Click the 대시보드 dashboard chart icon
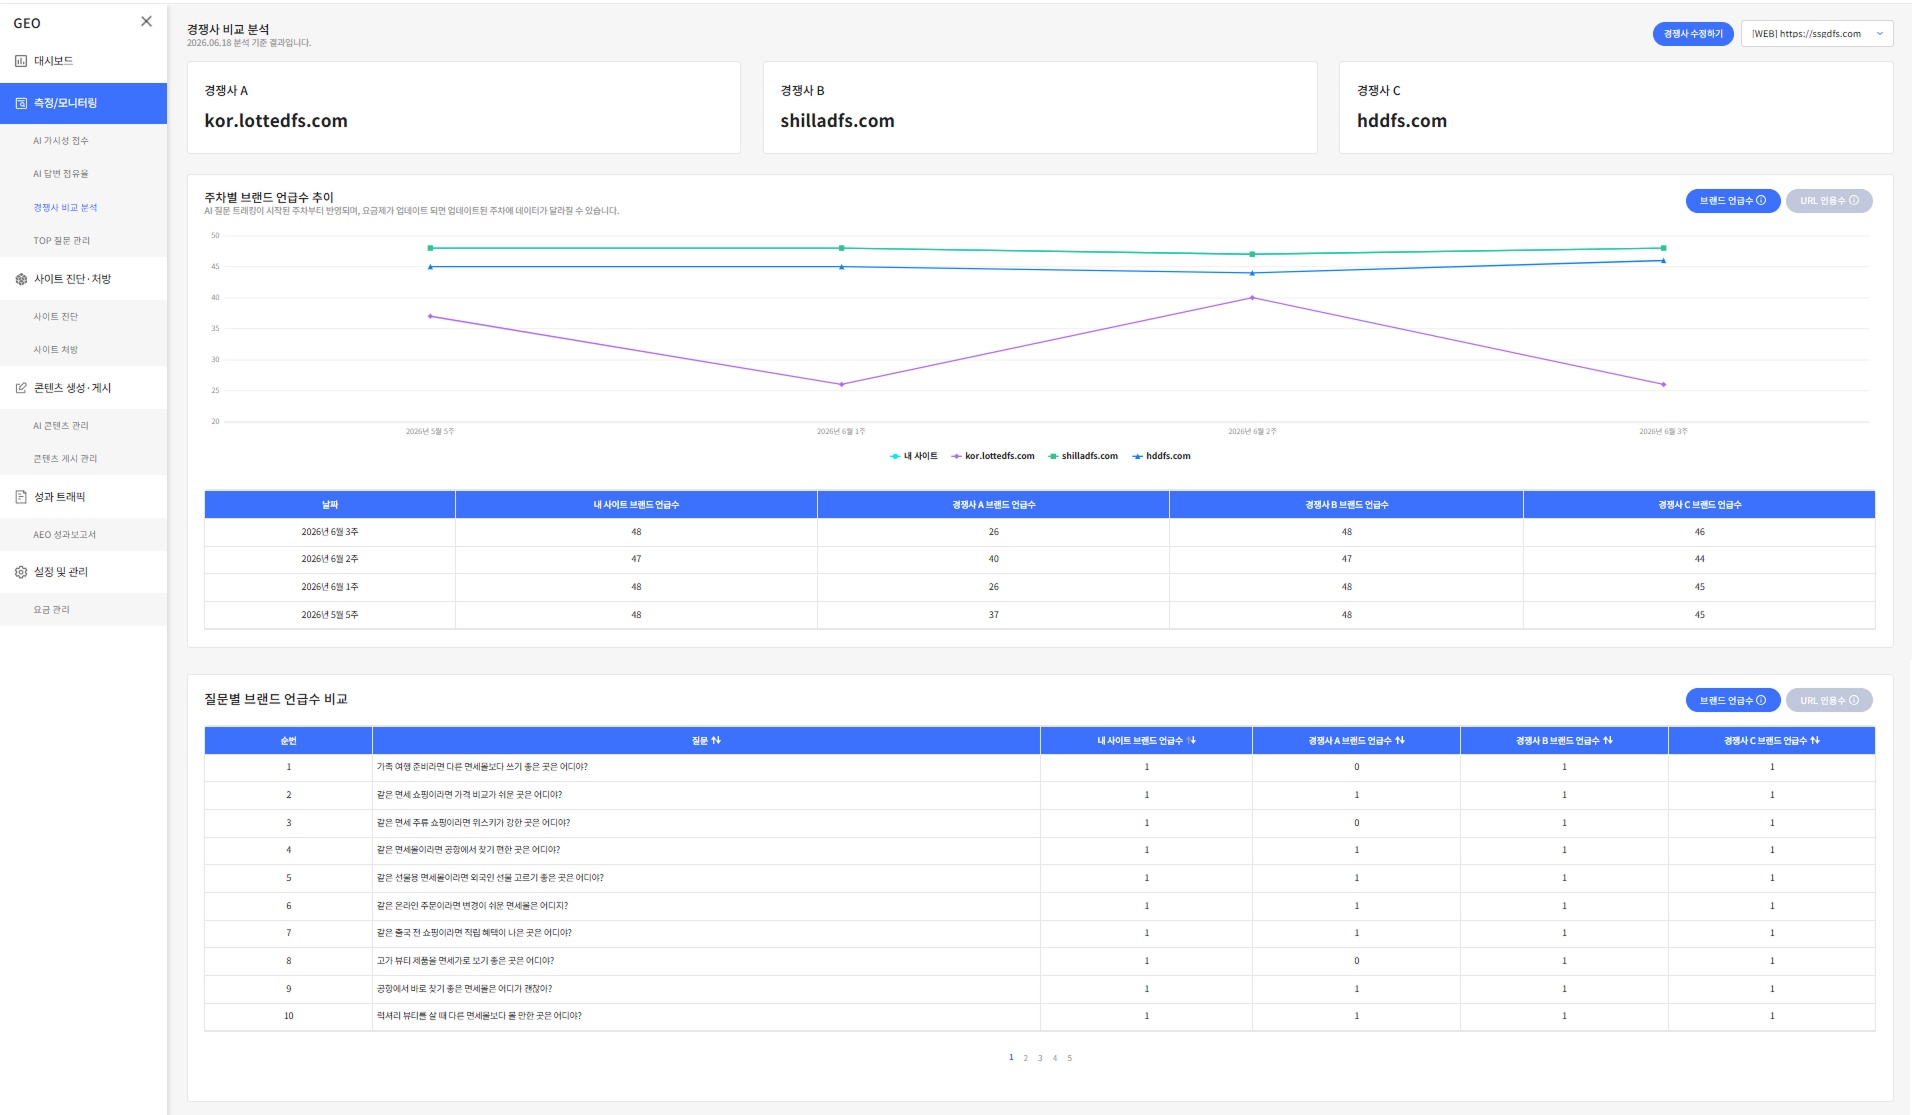The height and width of the screenshot is (1115, 1912). click(x=21, y=61)
